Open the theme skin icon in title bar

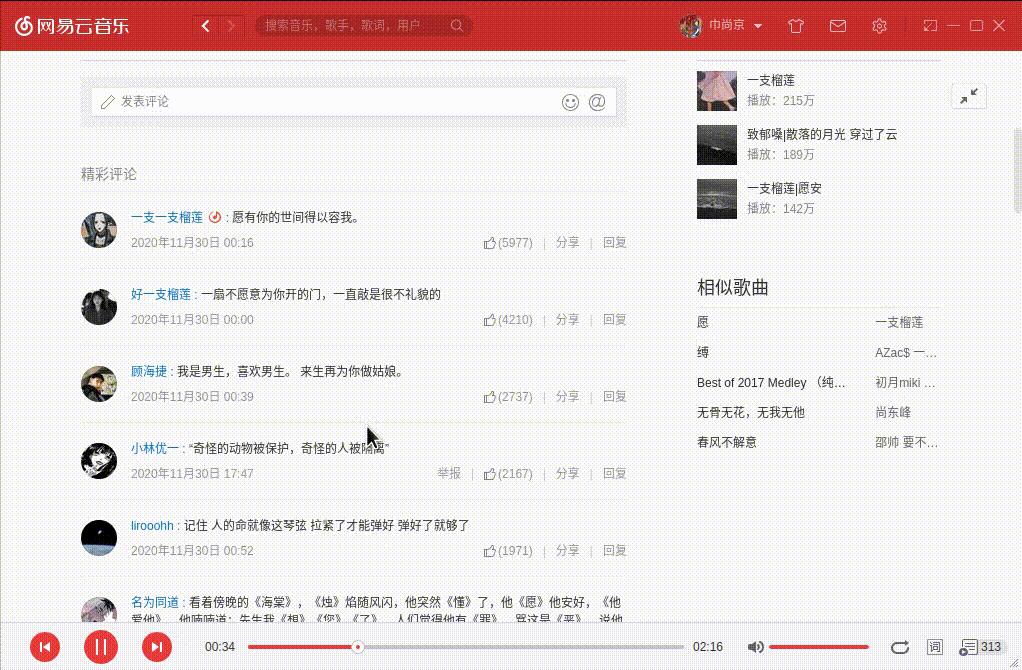796,25
